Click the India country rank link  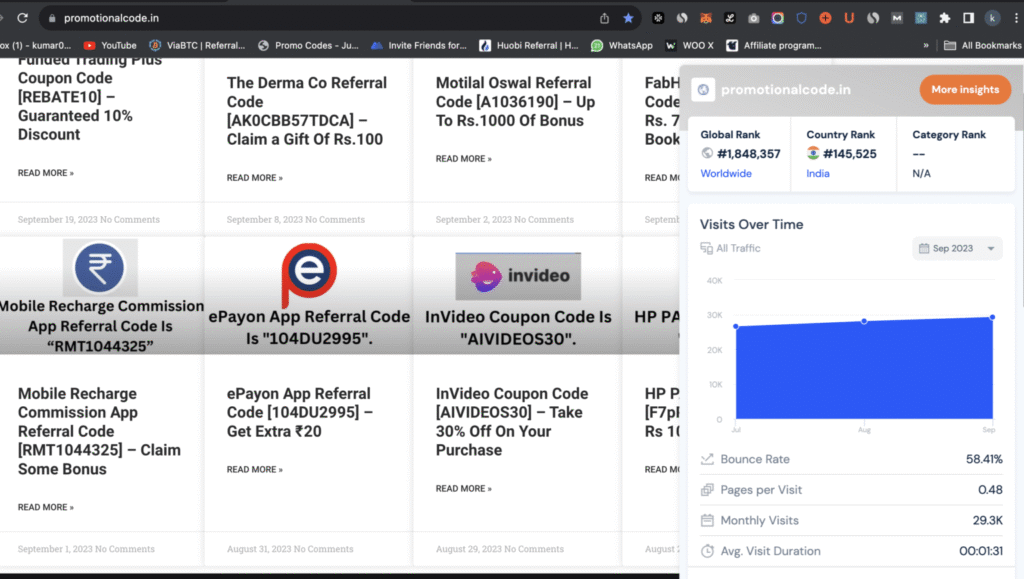[820, 174]
